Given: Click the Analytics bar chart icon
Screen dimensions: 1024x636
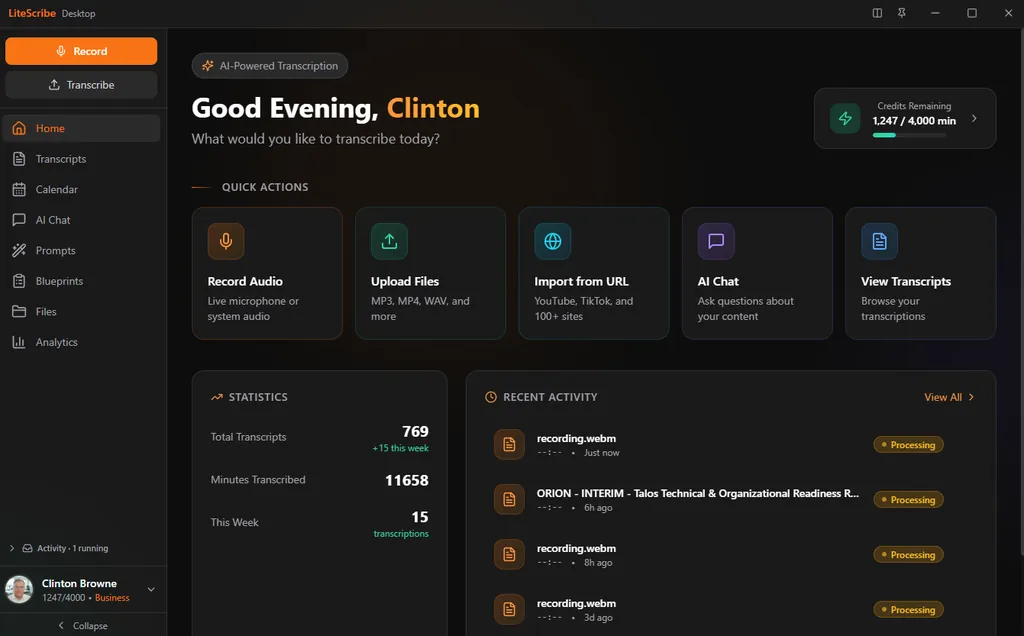Looking at the screenshot, I should point(19,342).
